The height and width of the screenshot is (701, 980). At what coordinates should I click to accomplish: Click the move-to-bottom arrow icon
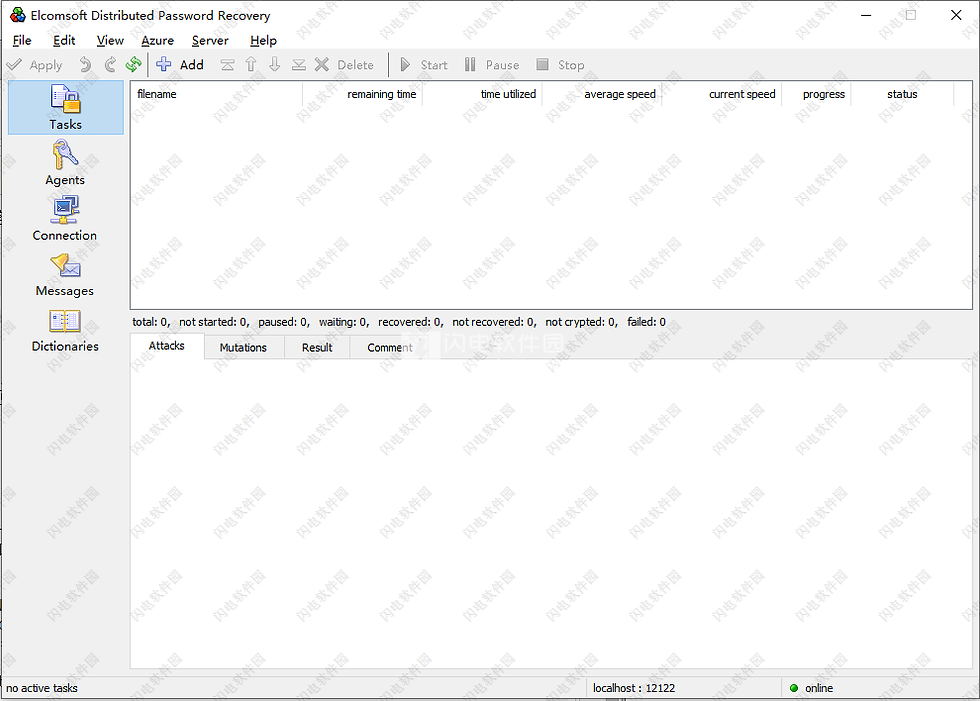[299, 65]
